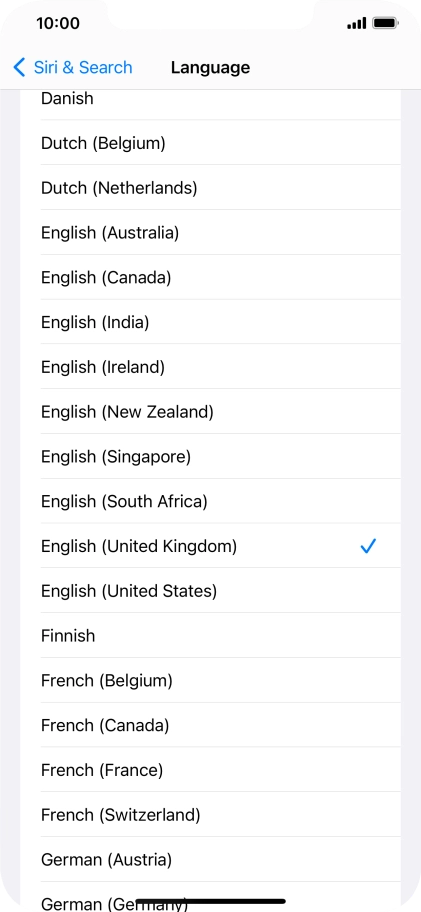
Task: Tap the battery icon in status bar
Action: coord(385,23)
